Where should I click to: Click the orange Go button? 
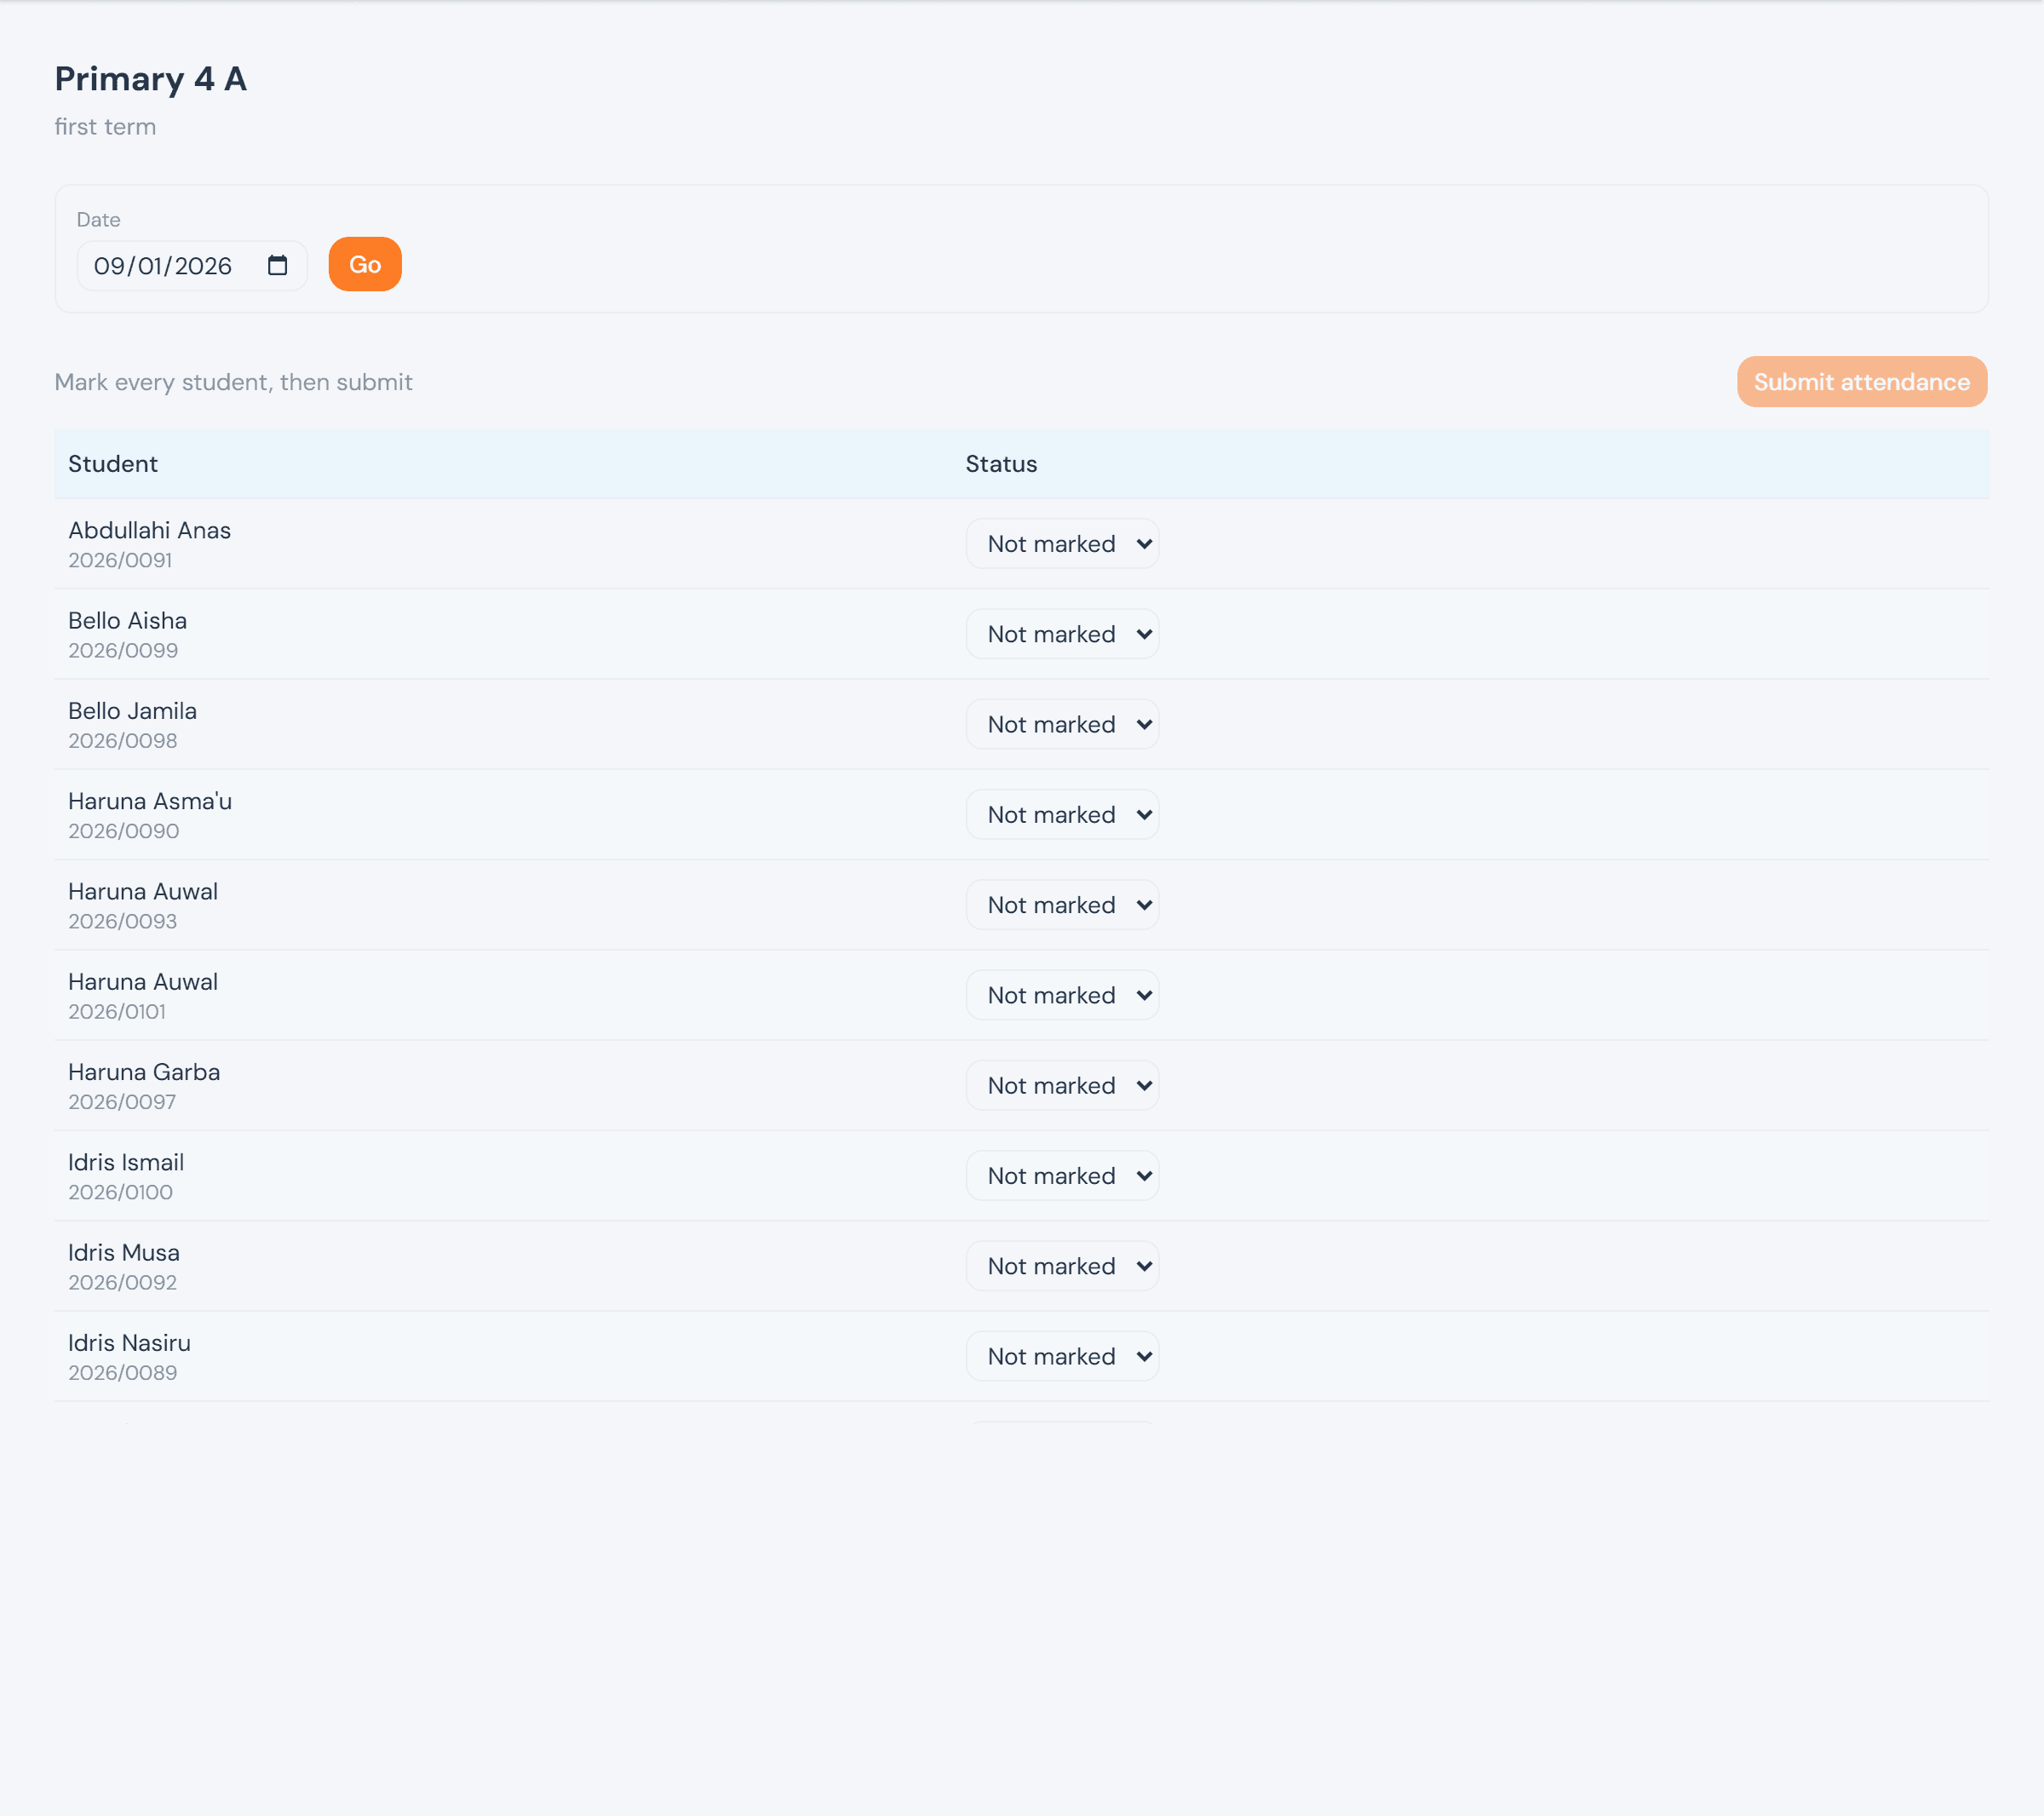tap(365, 264)
